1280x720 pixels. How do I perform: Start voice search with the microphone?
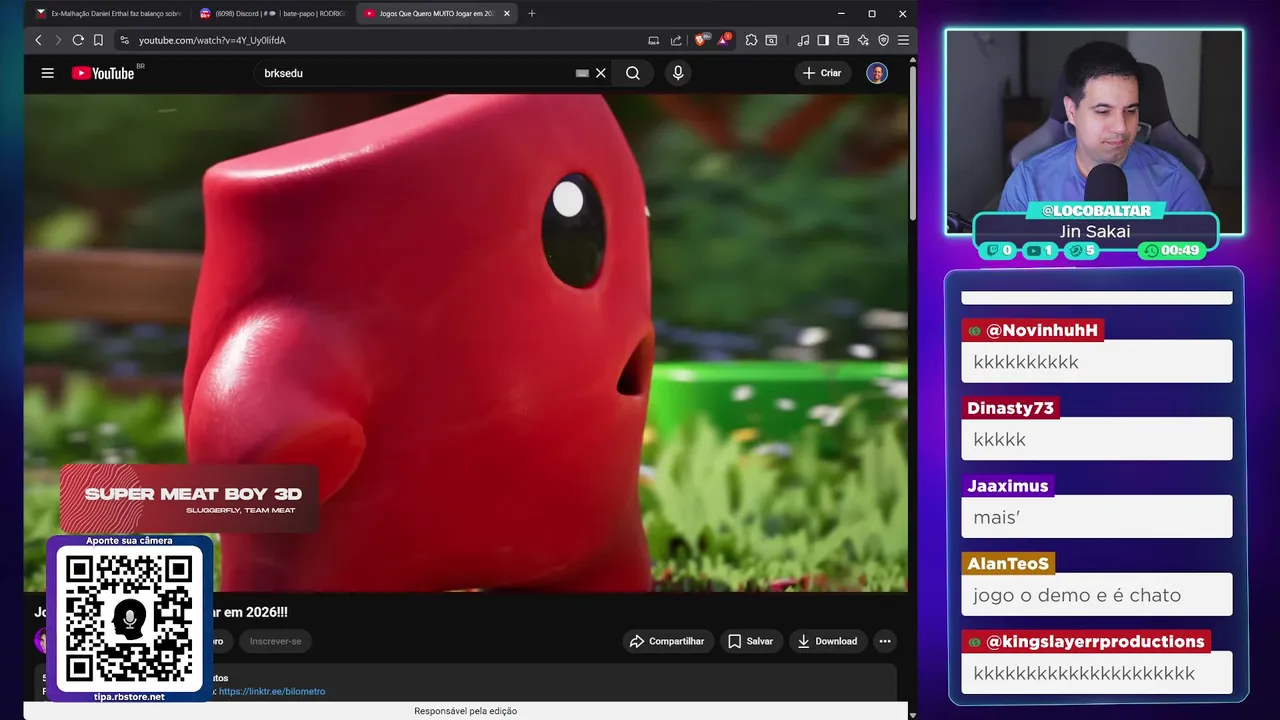coord(678,73)
